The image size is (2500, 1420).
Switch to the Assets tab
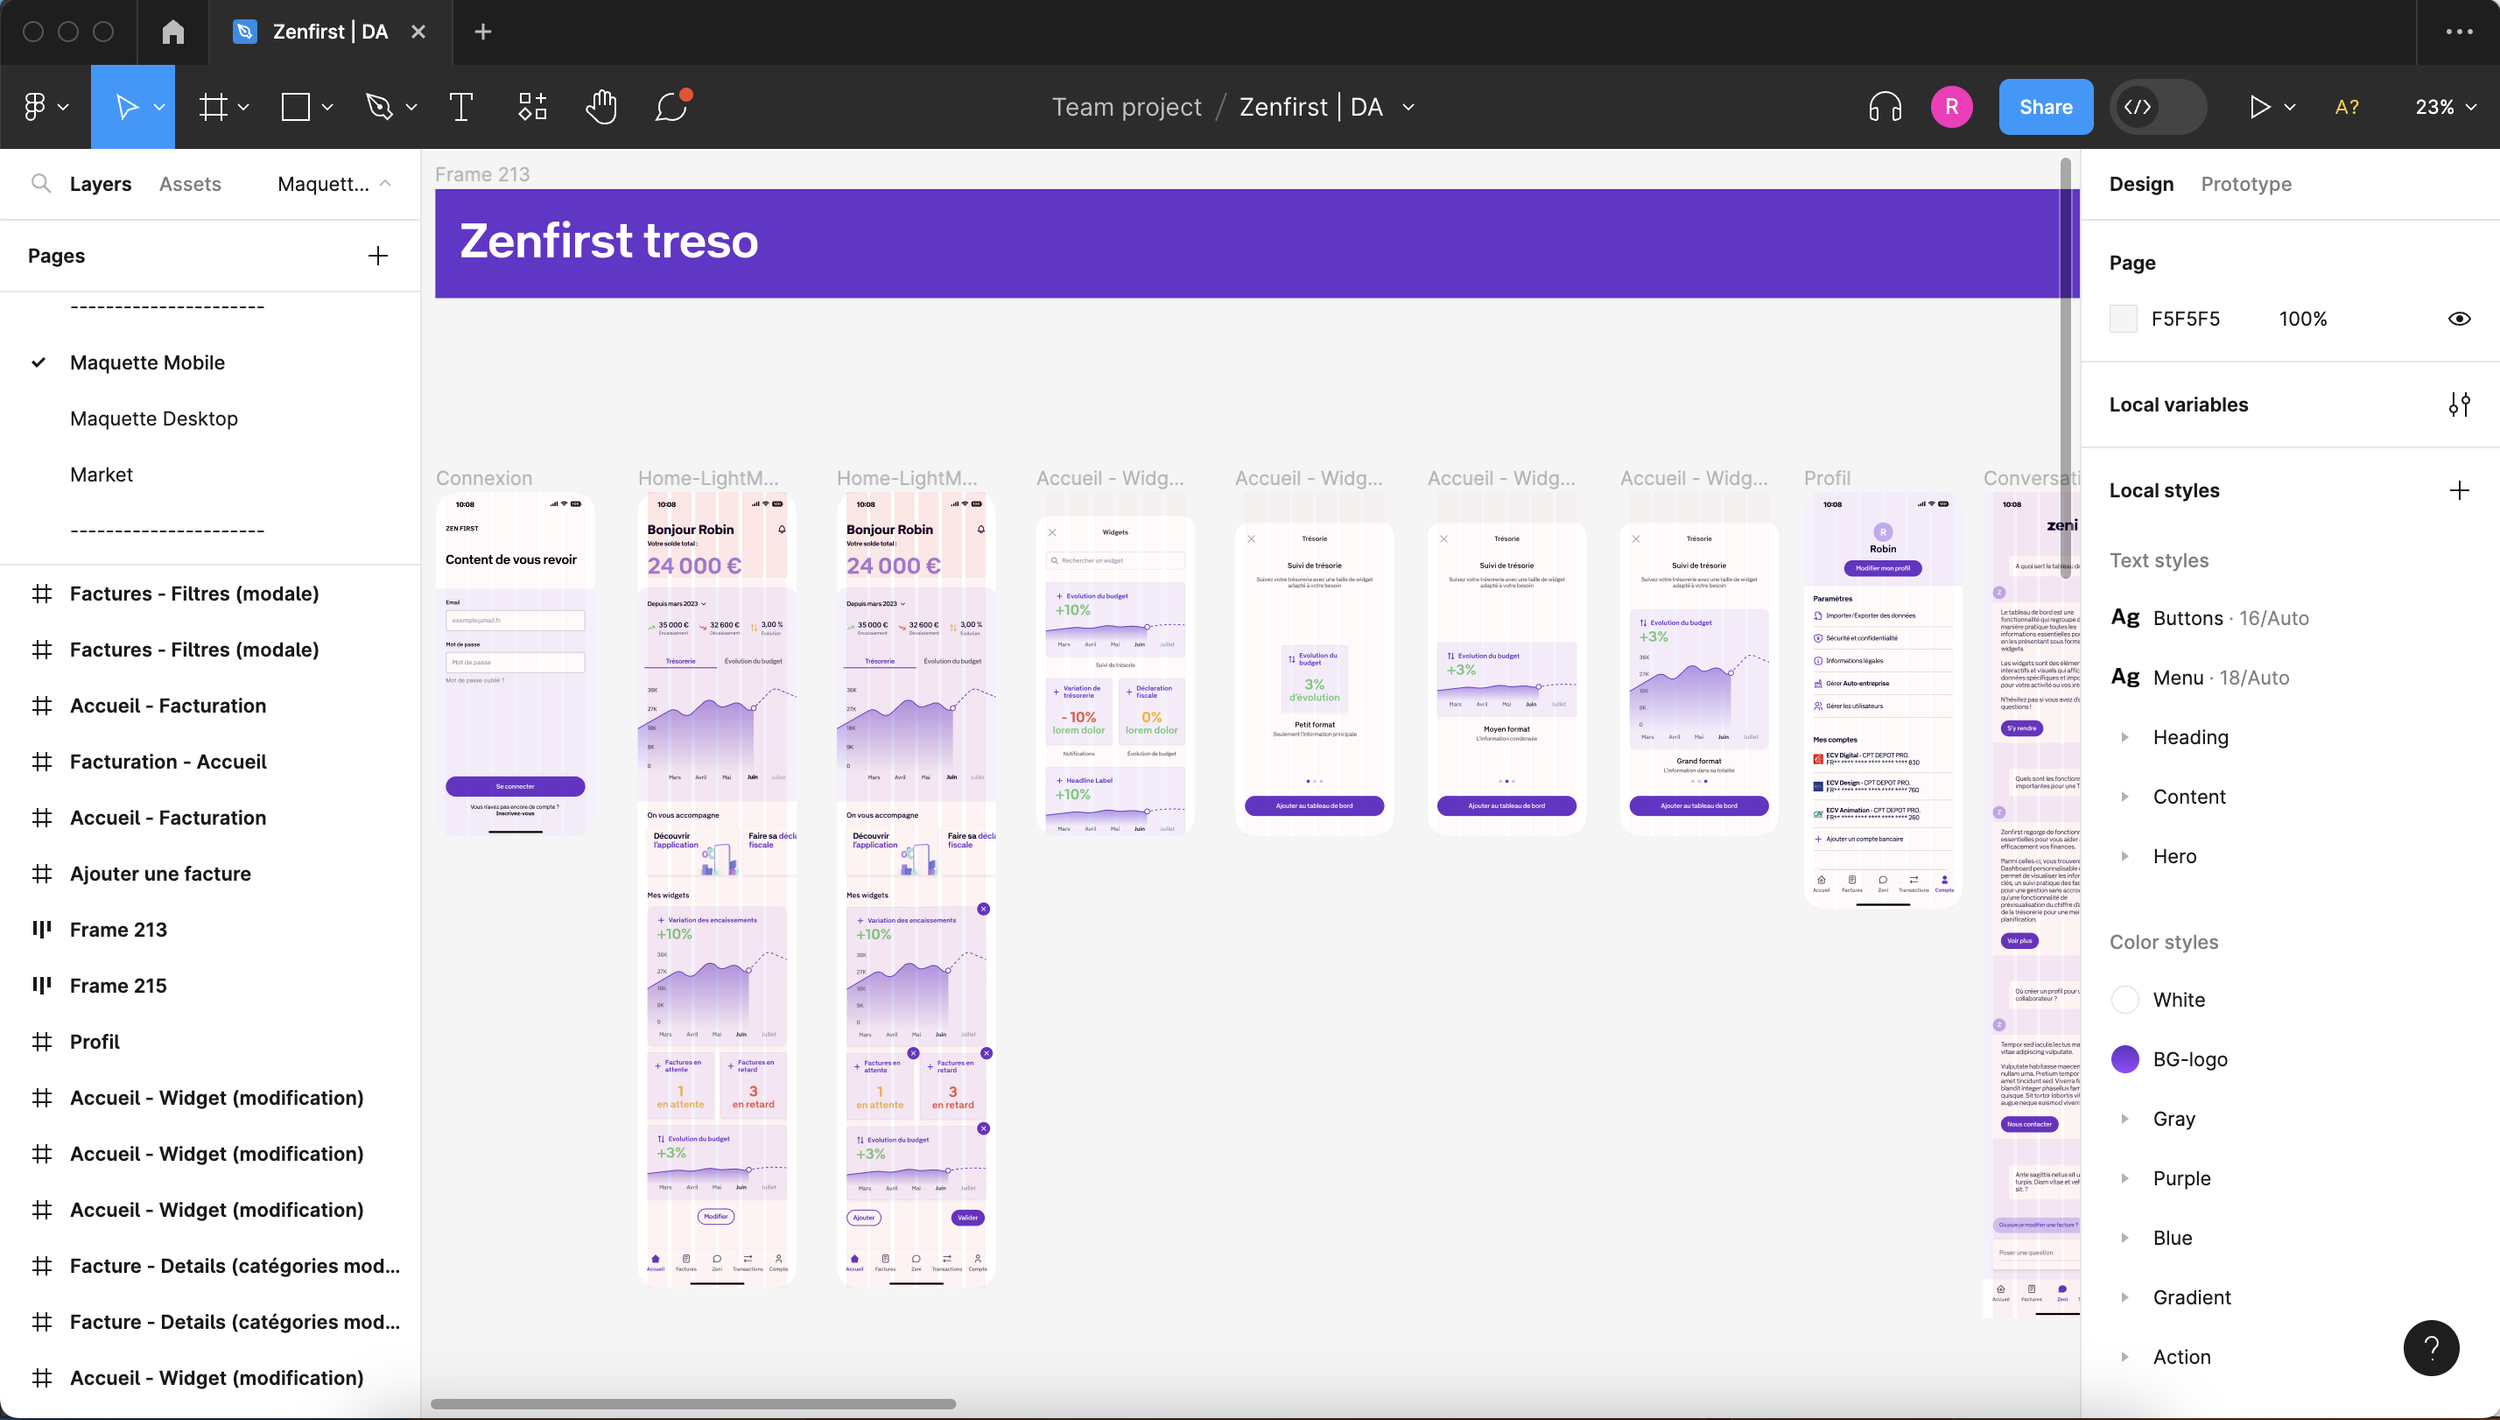coord(190,184)
